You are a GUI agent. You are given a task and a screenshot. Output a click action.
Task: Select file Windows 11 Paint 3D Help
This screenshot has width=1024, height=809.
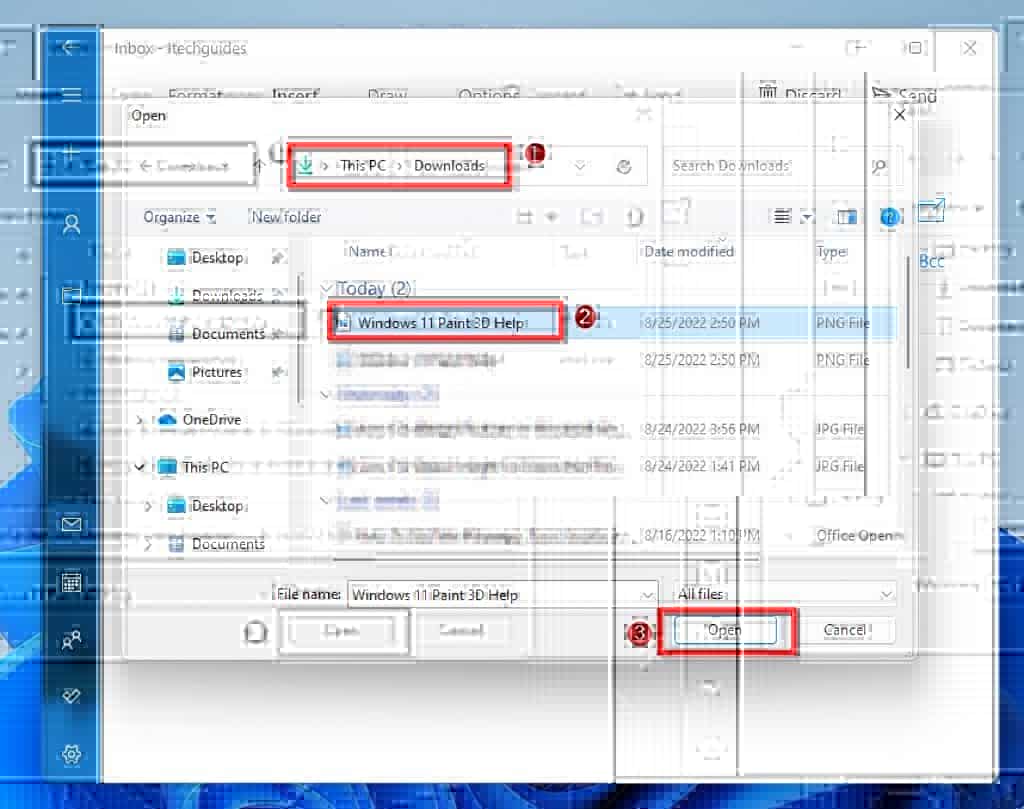[x=441, y=323]
